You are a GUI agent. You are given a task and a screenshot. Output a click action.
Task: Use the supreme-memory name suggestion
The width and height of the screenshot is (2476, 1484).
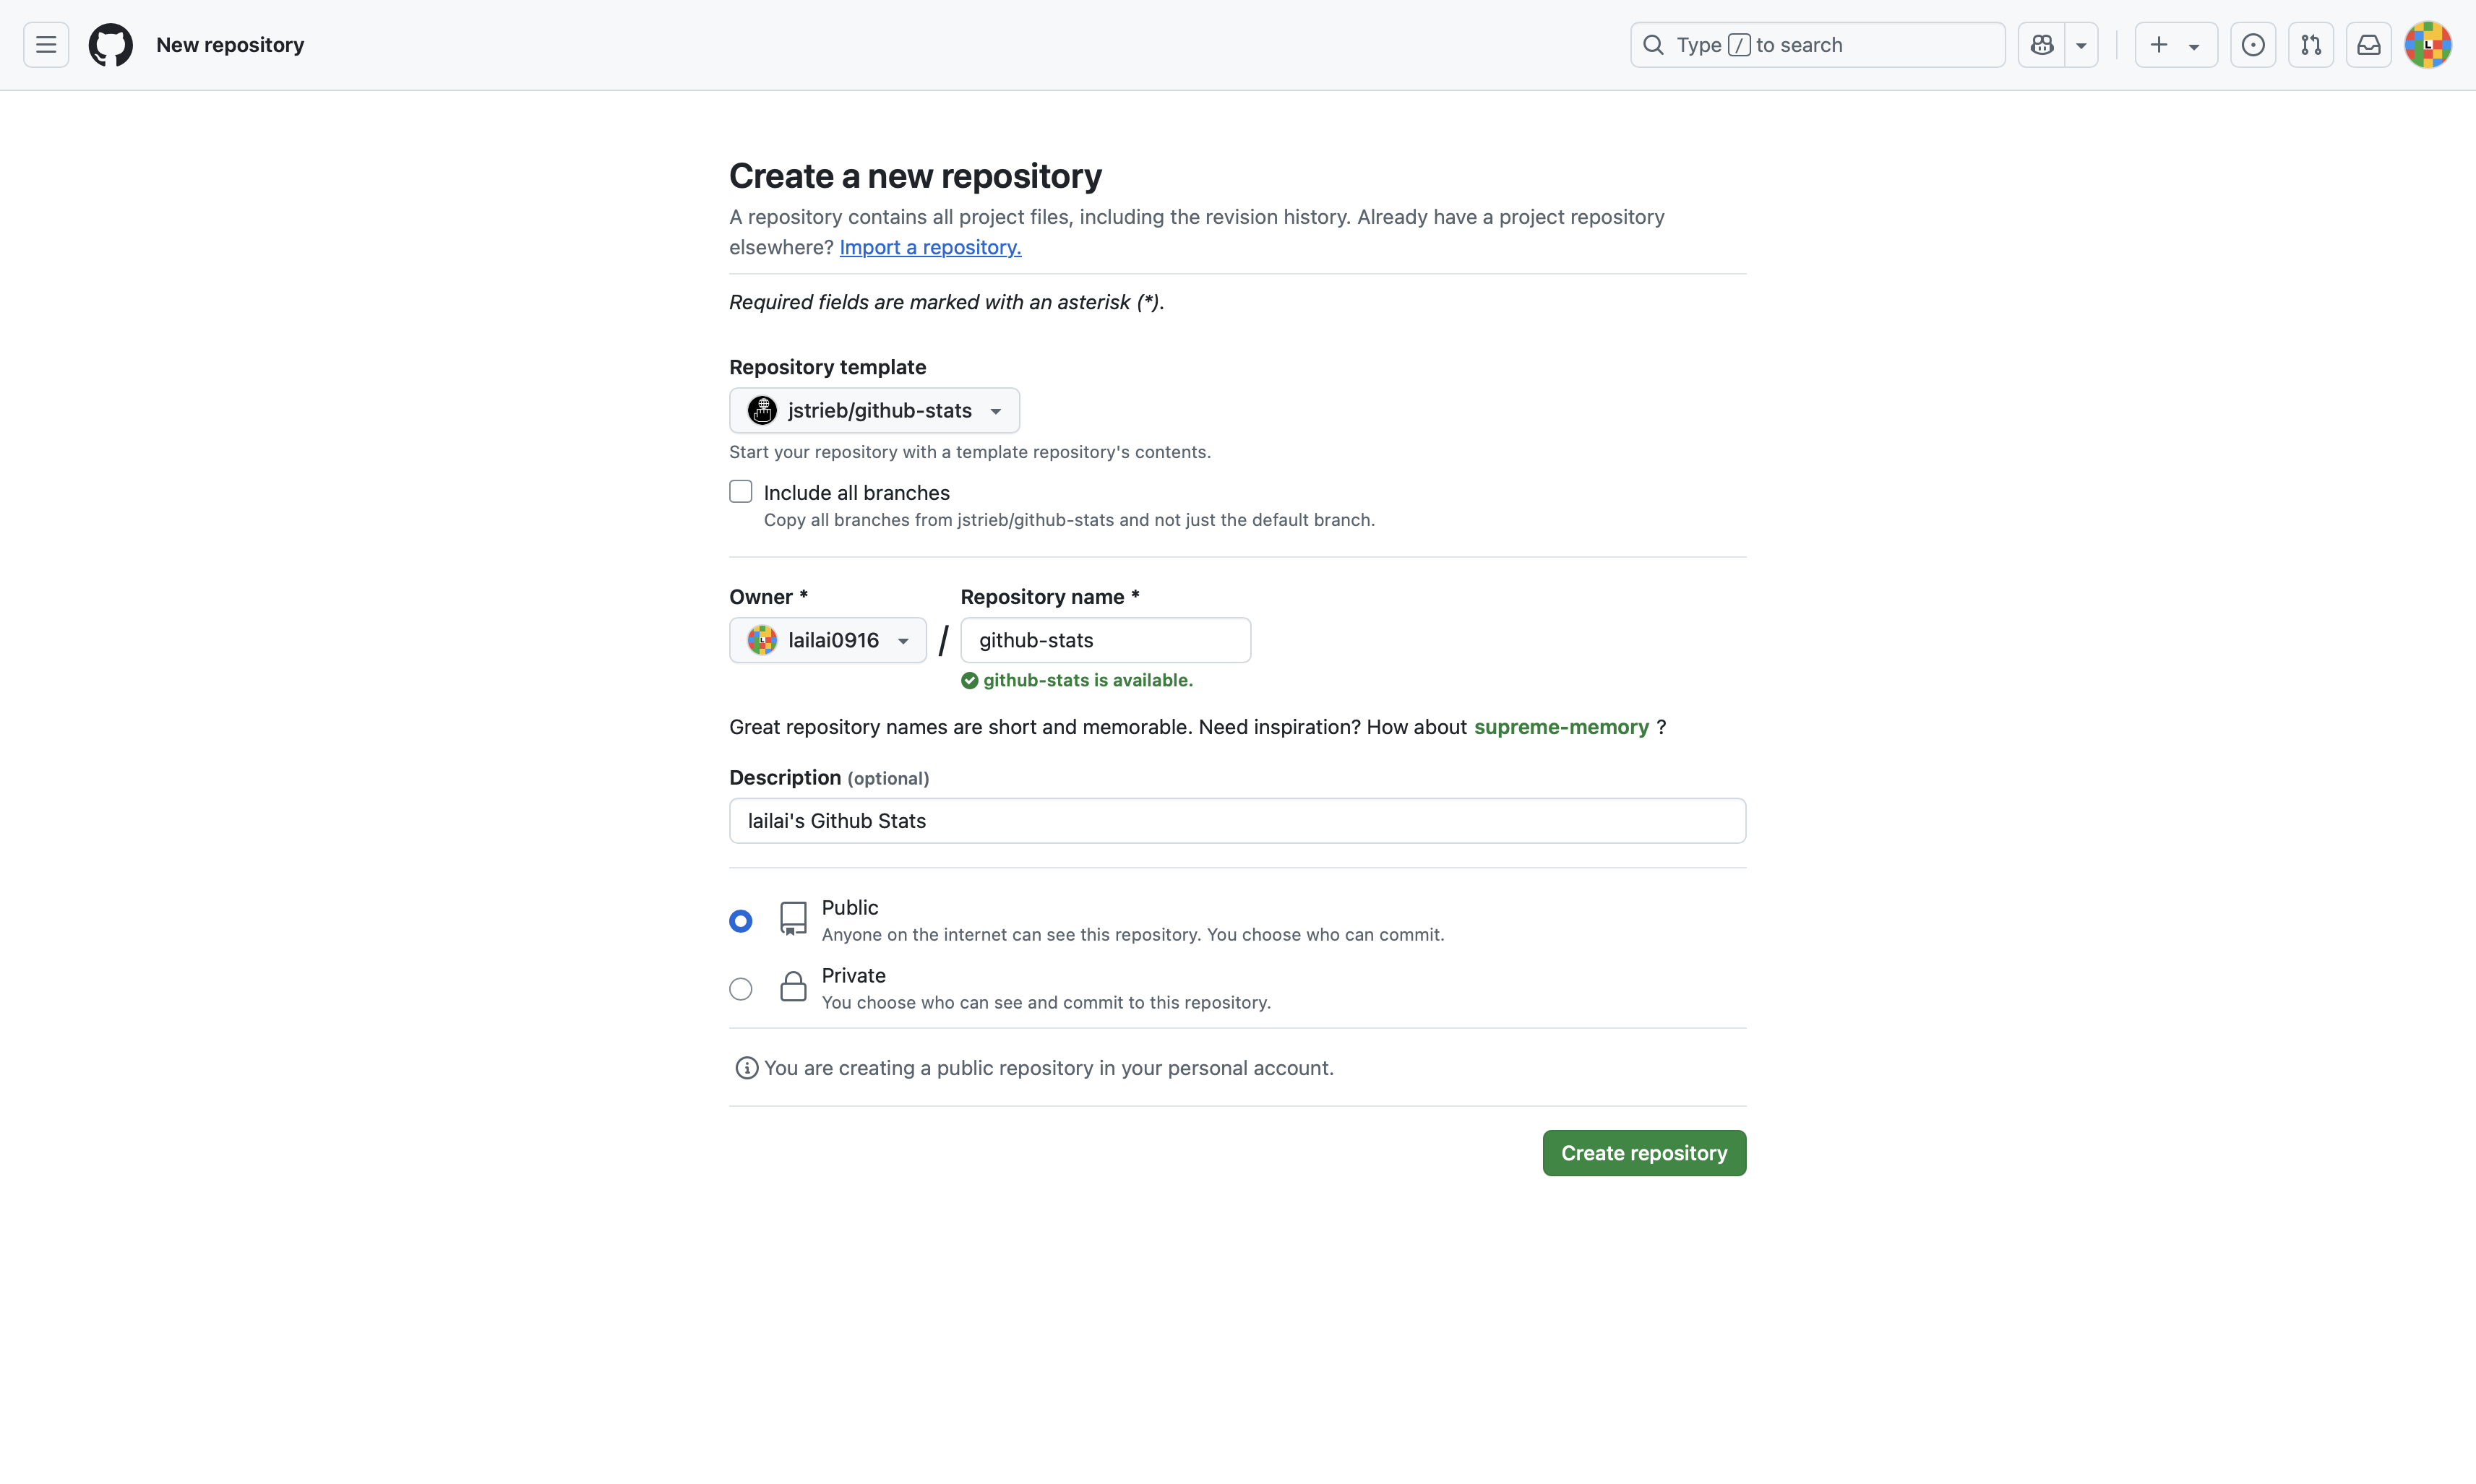click(1561, 727)
